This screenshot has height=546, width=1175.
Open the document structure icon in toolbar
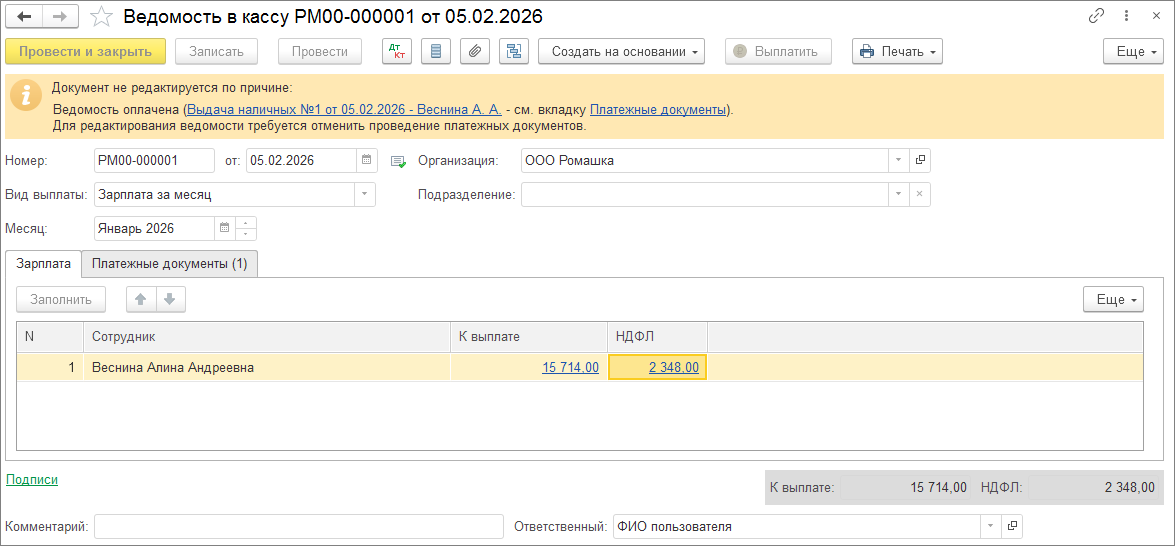pyautogui.click(x=515, y=51)
